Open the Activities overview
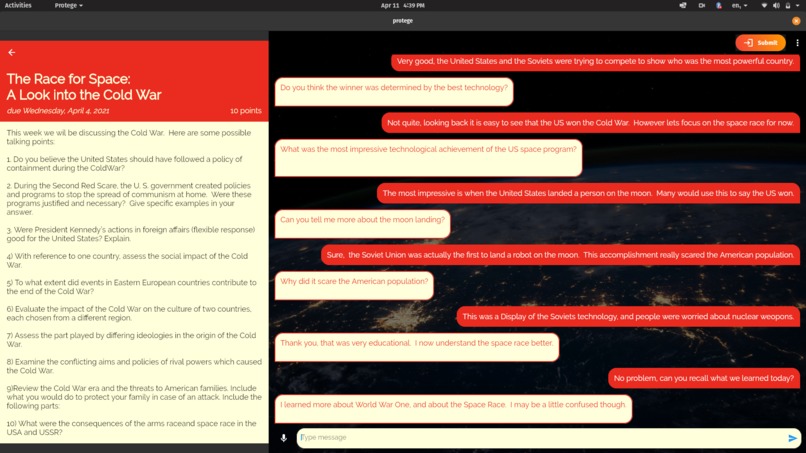Screen dimensions: 806x453 18,5
